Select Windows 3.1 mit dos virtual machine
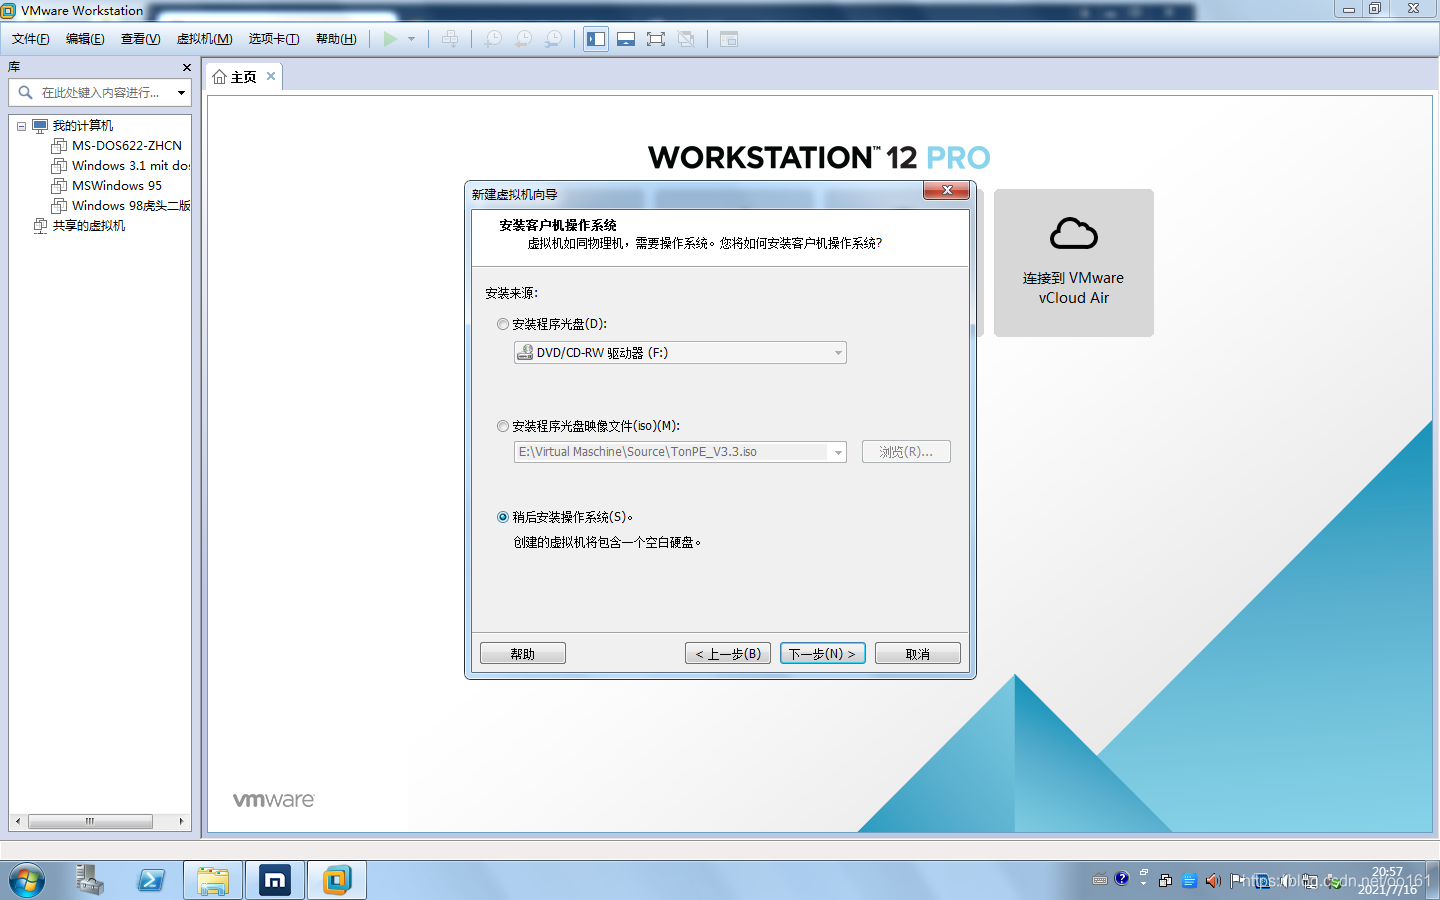The width and height of the screenshot is (1440, 900). [130, 166]
